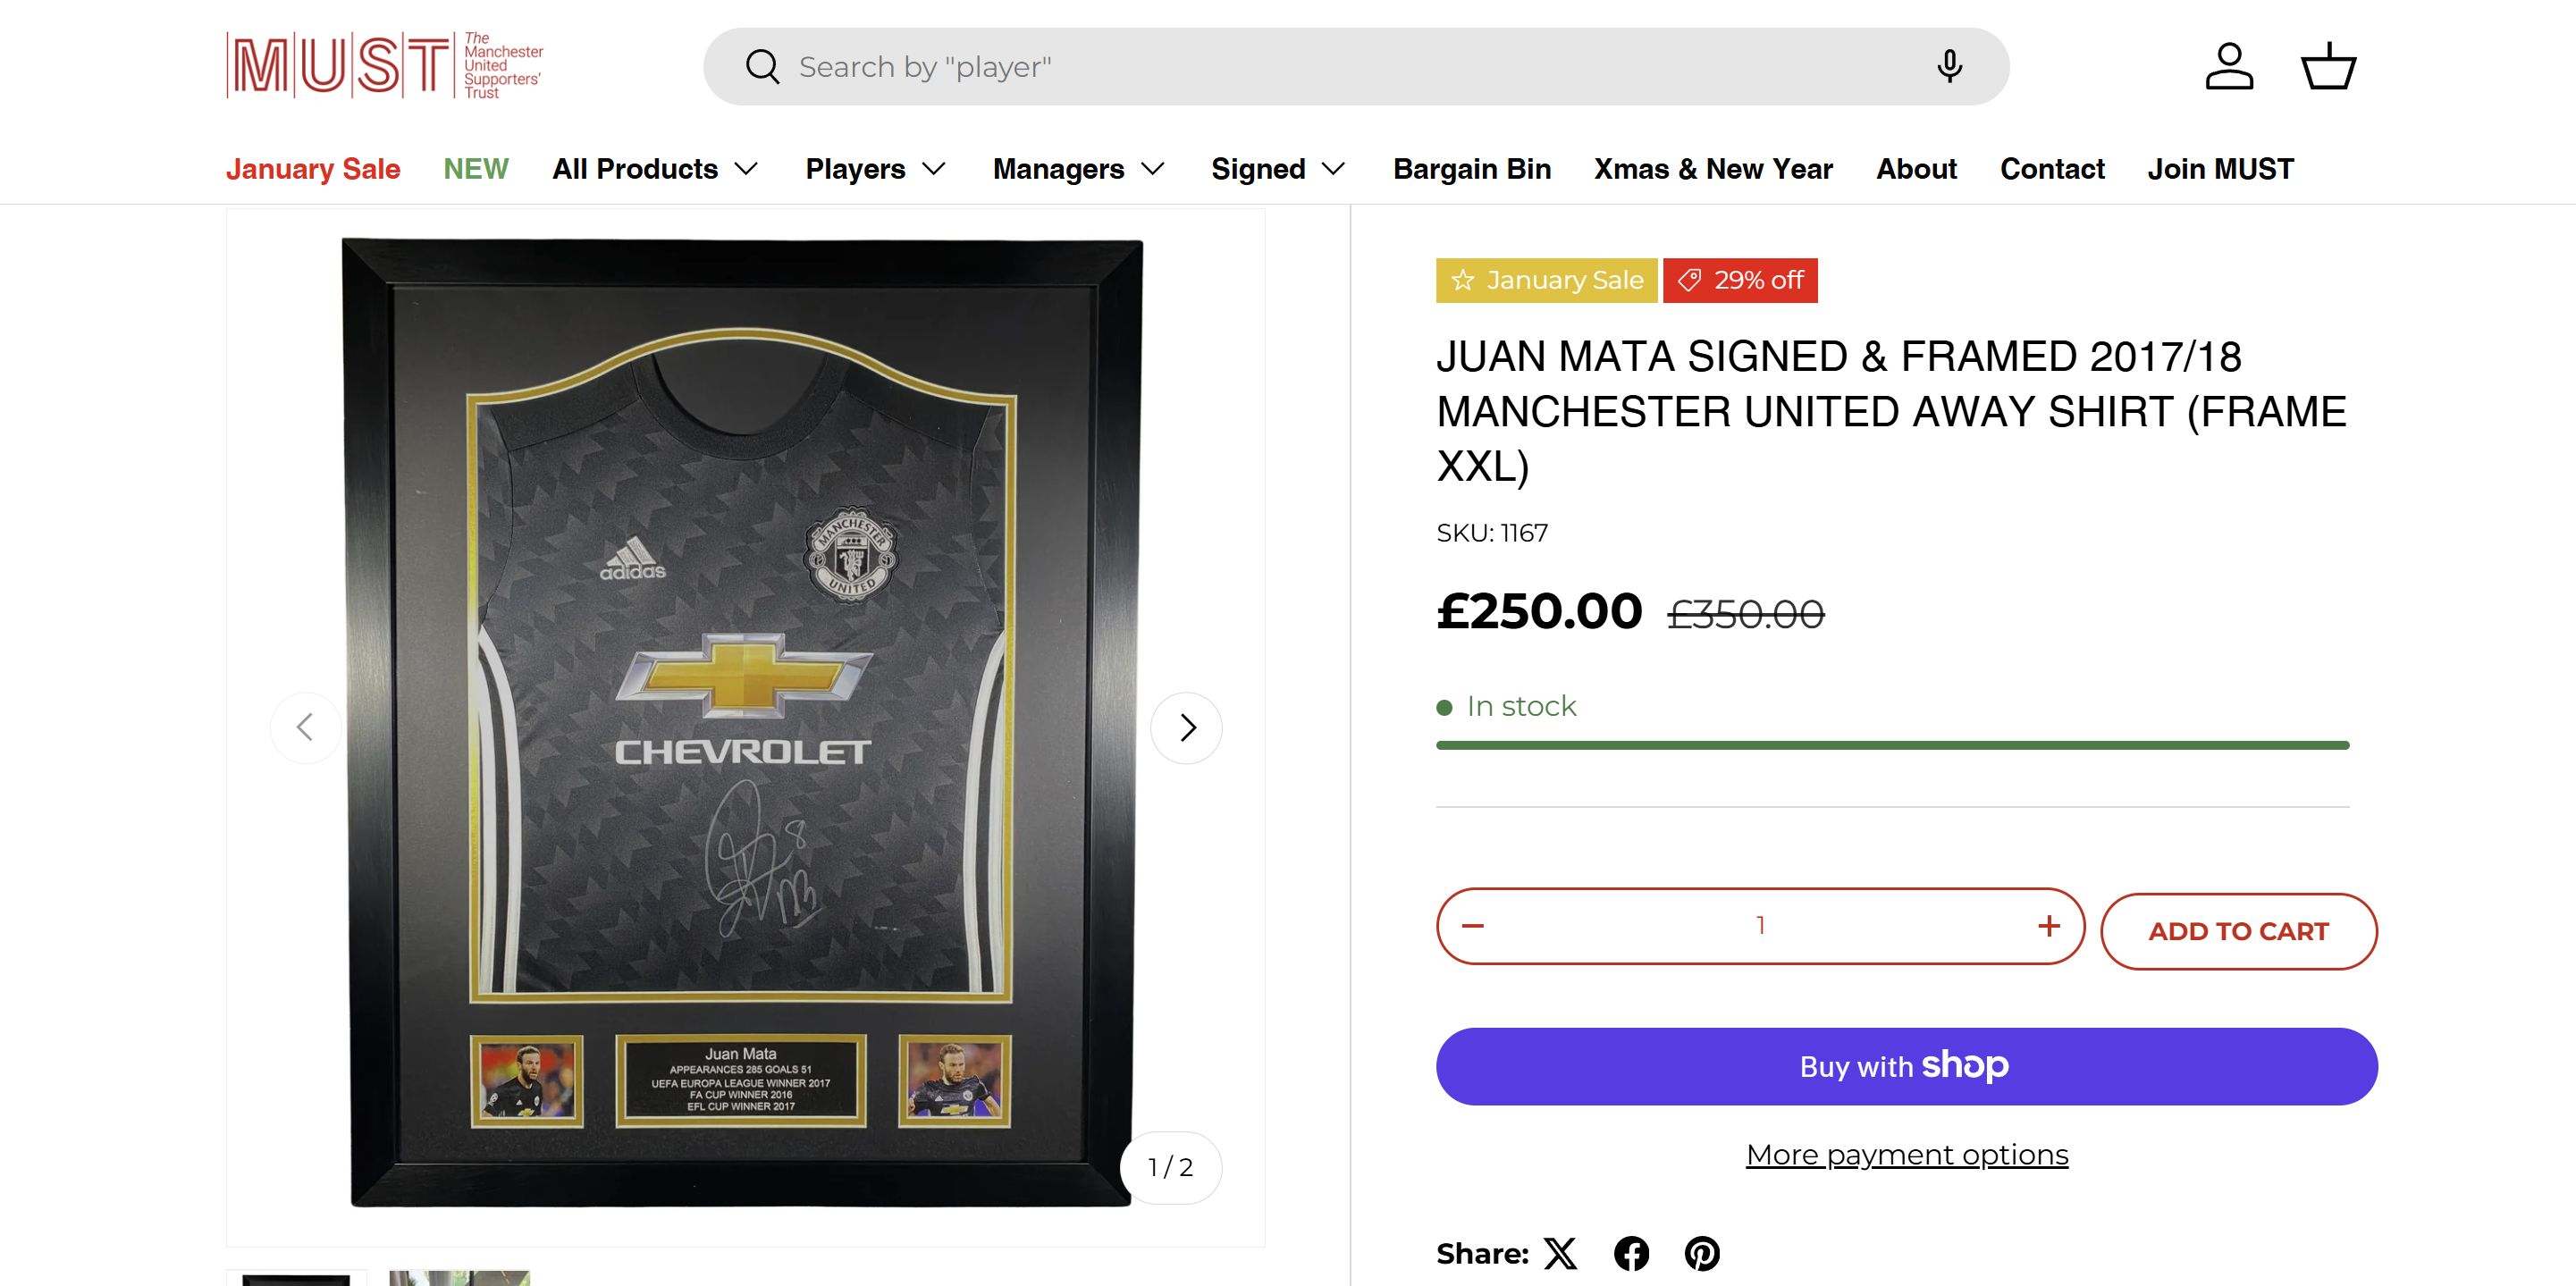Viewport: 2576px width, 1286px height.
Task: Expand the All Products dropdown
Action: (655, 169)
